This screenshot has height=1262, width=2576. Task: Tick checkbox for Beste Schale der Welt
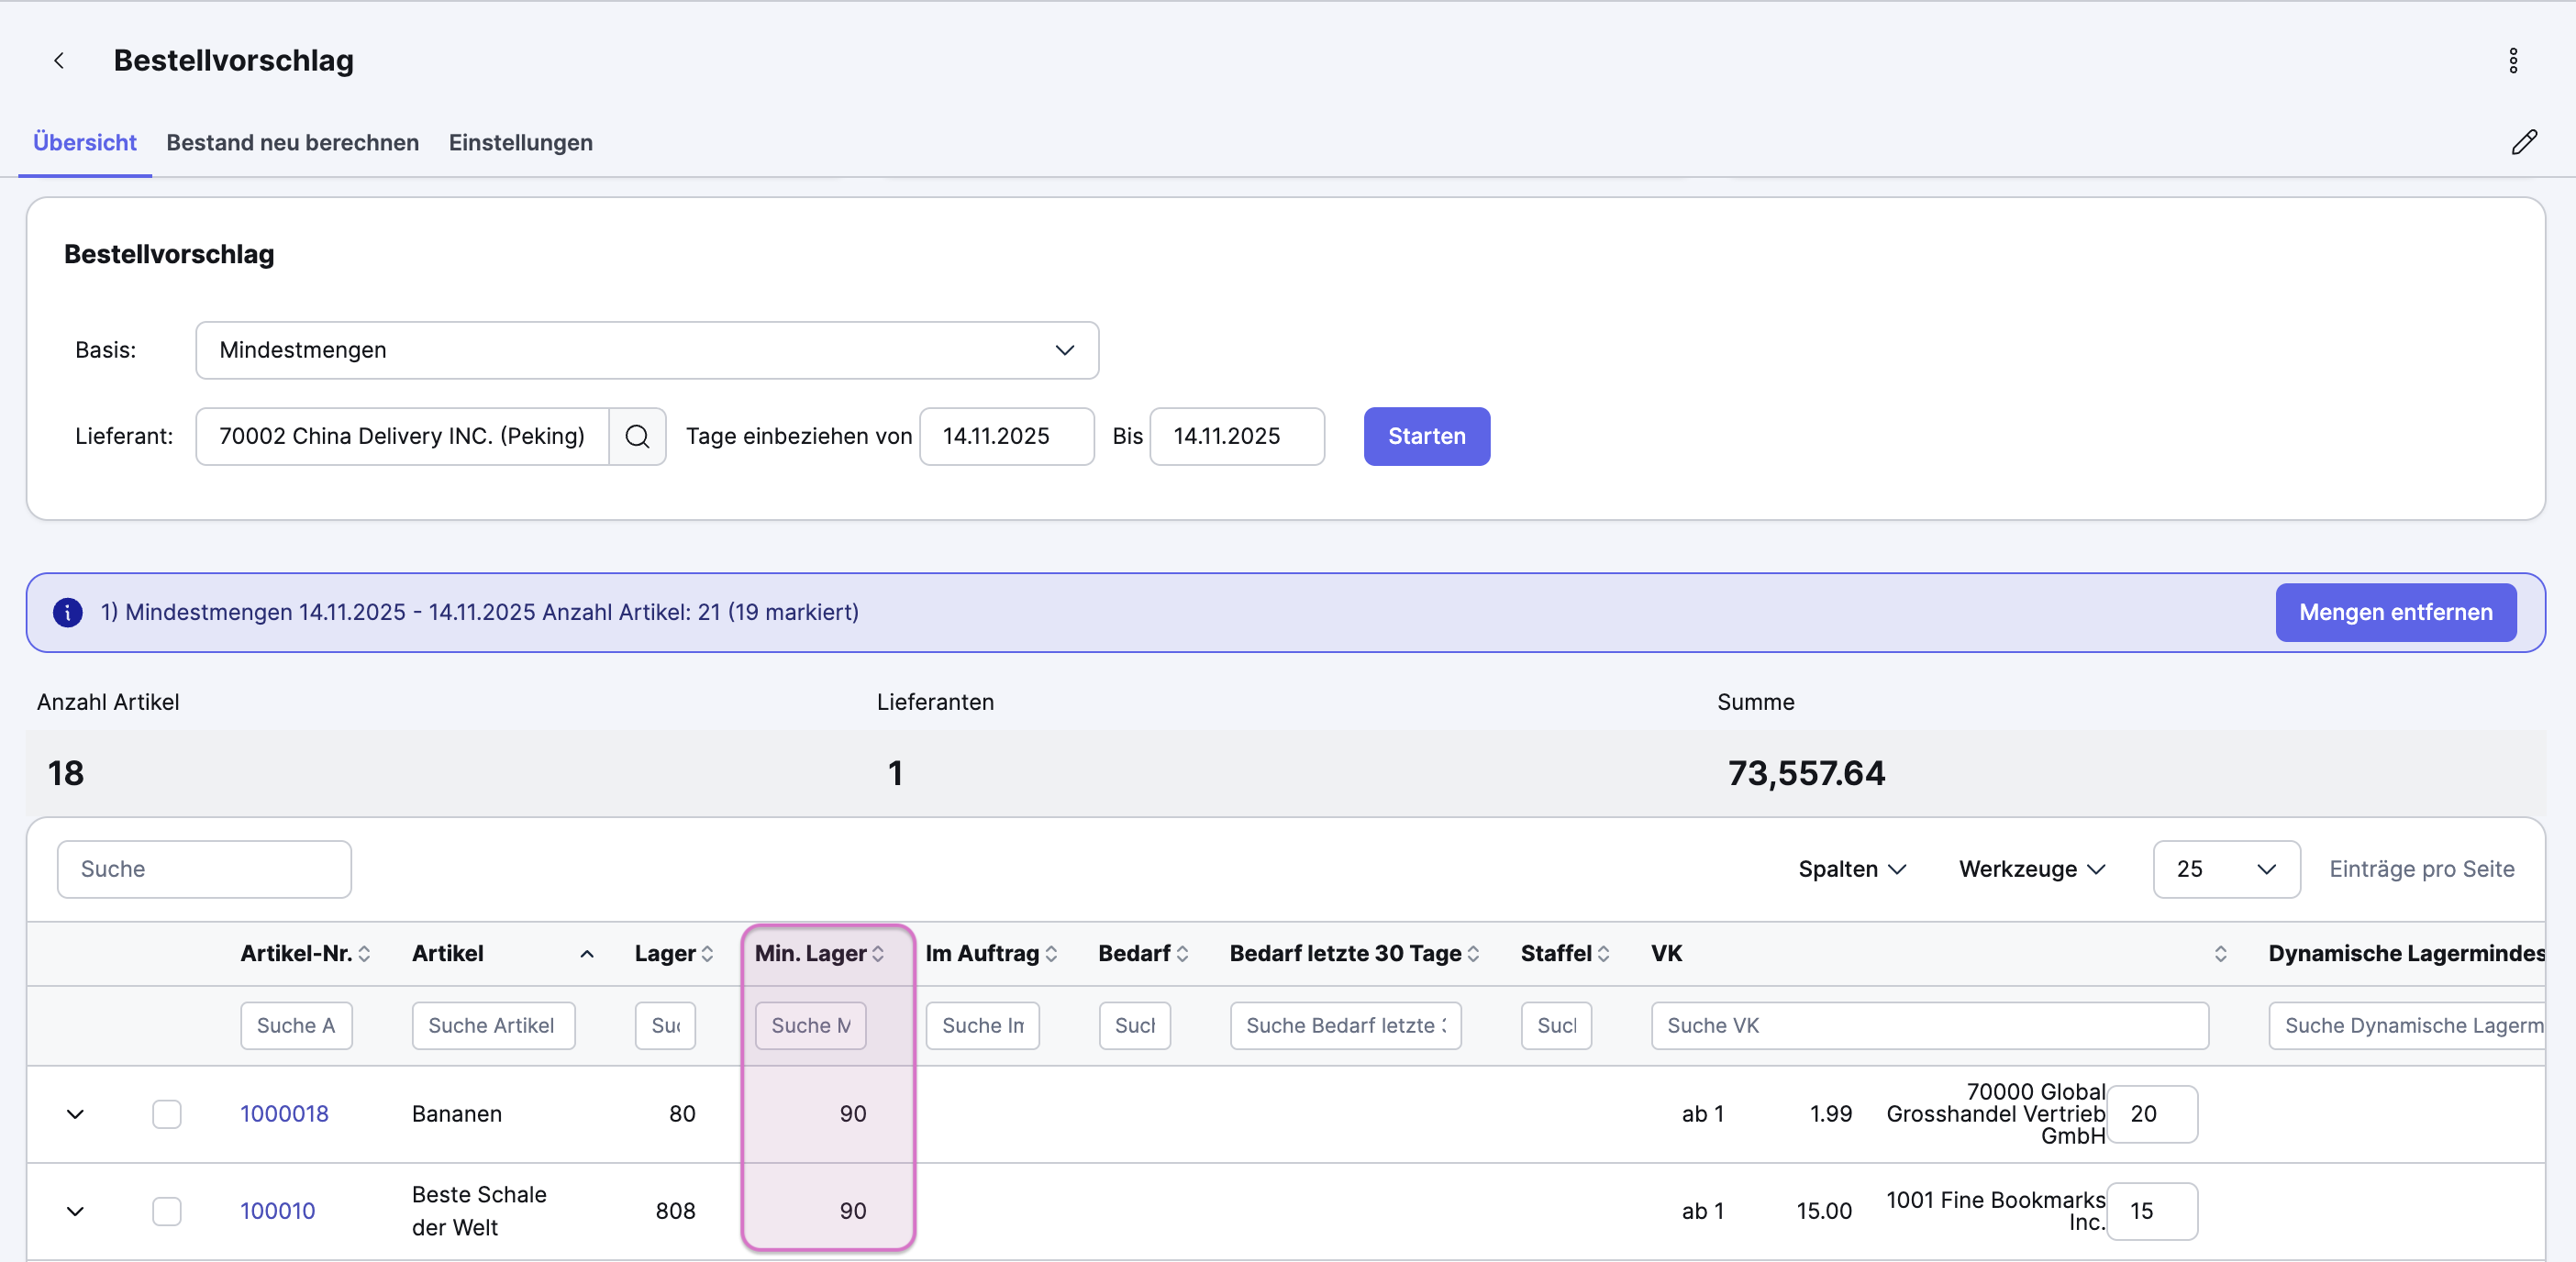(x=167, y=1211)
